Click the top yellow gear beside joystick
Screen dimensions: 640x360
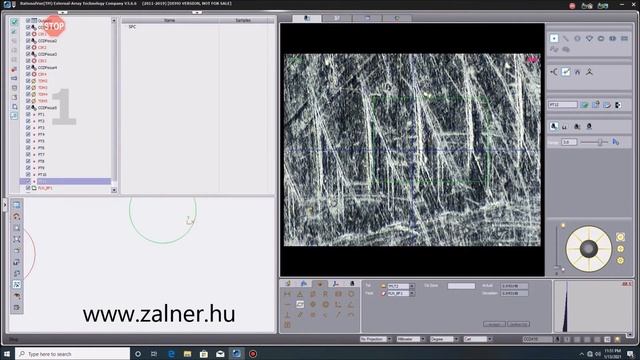(620, 237)
